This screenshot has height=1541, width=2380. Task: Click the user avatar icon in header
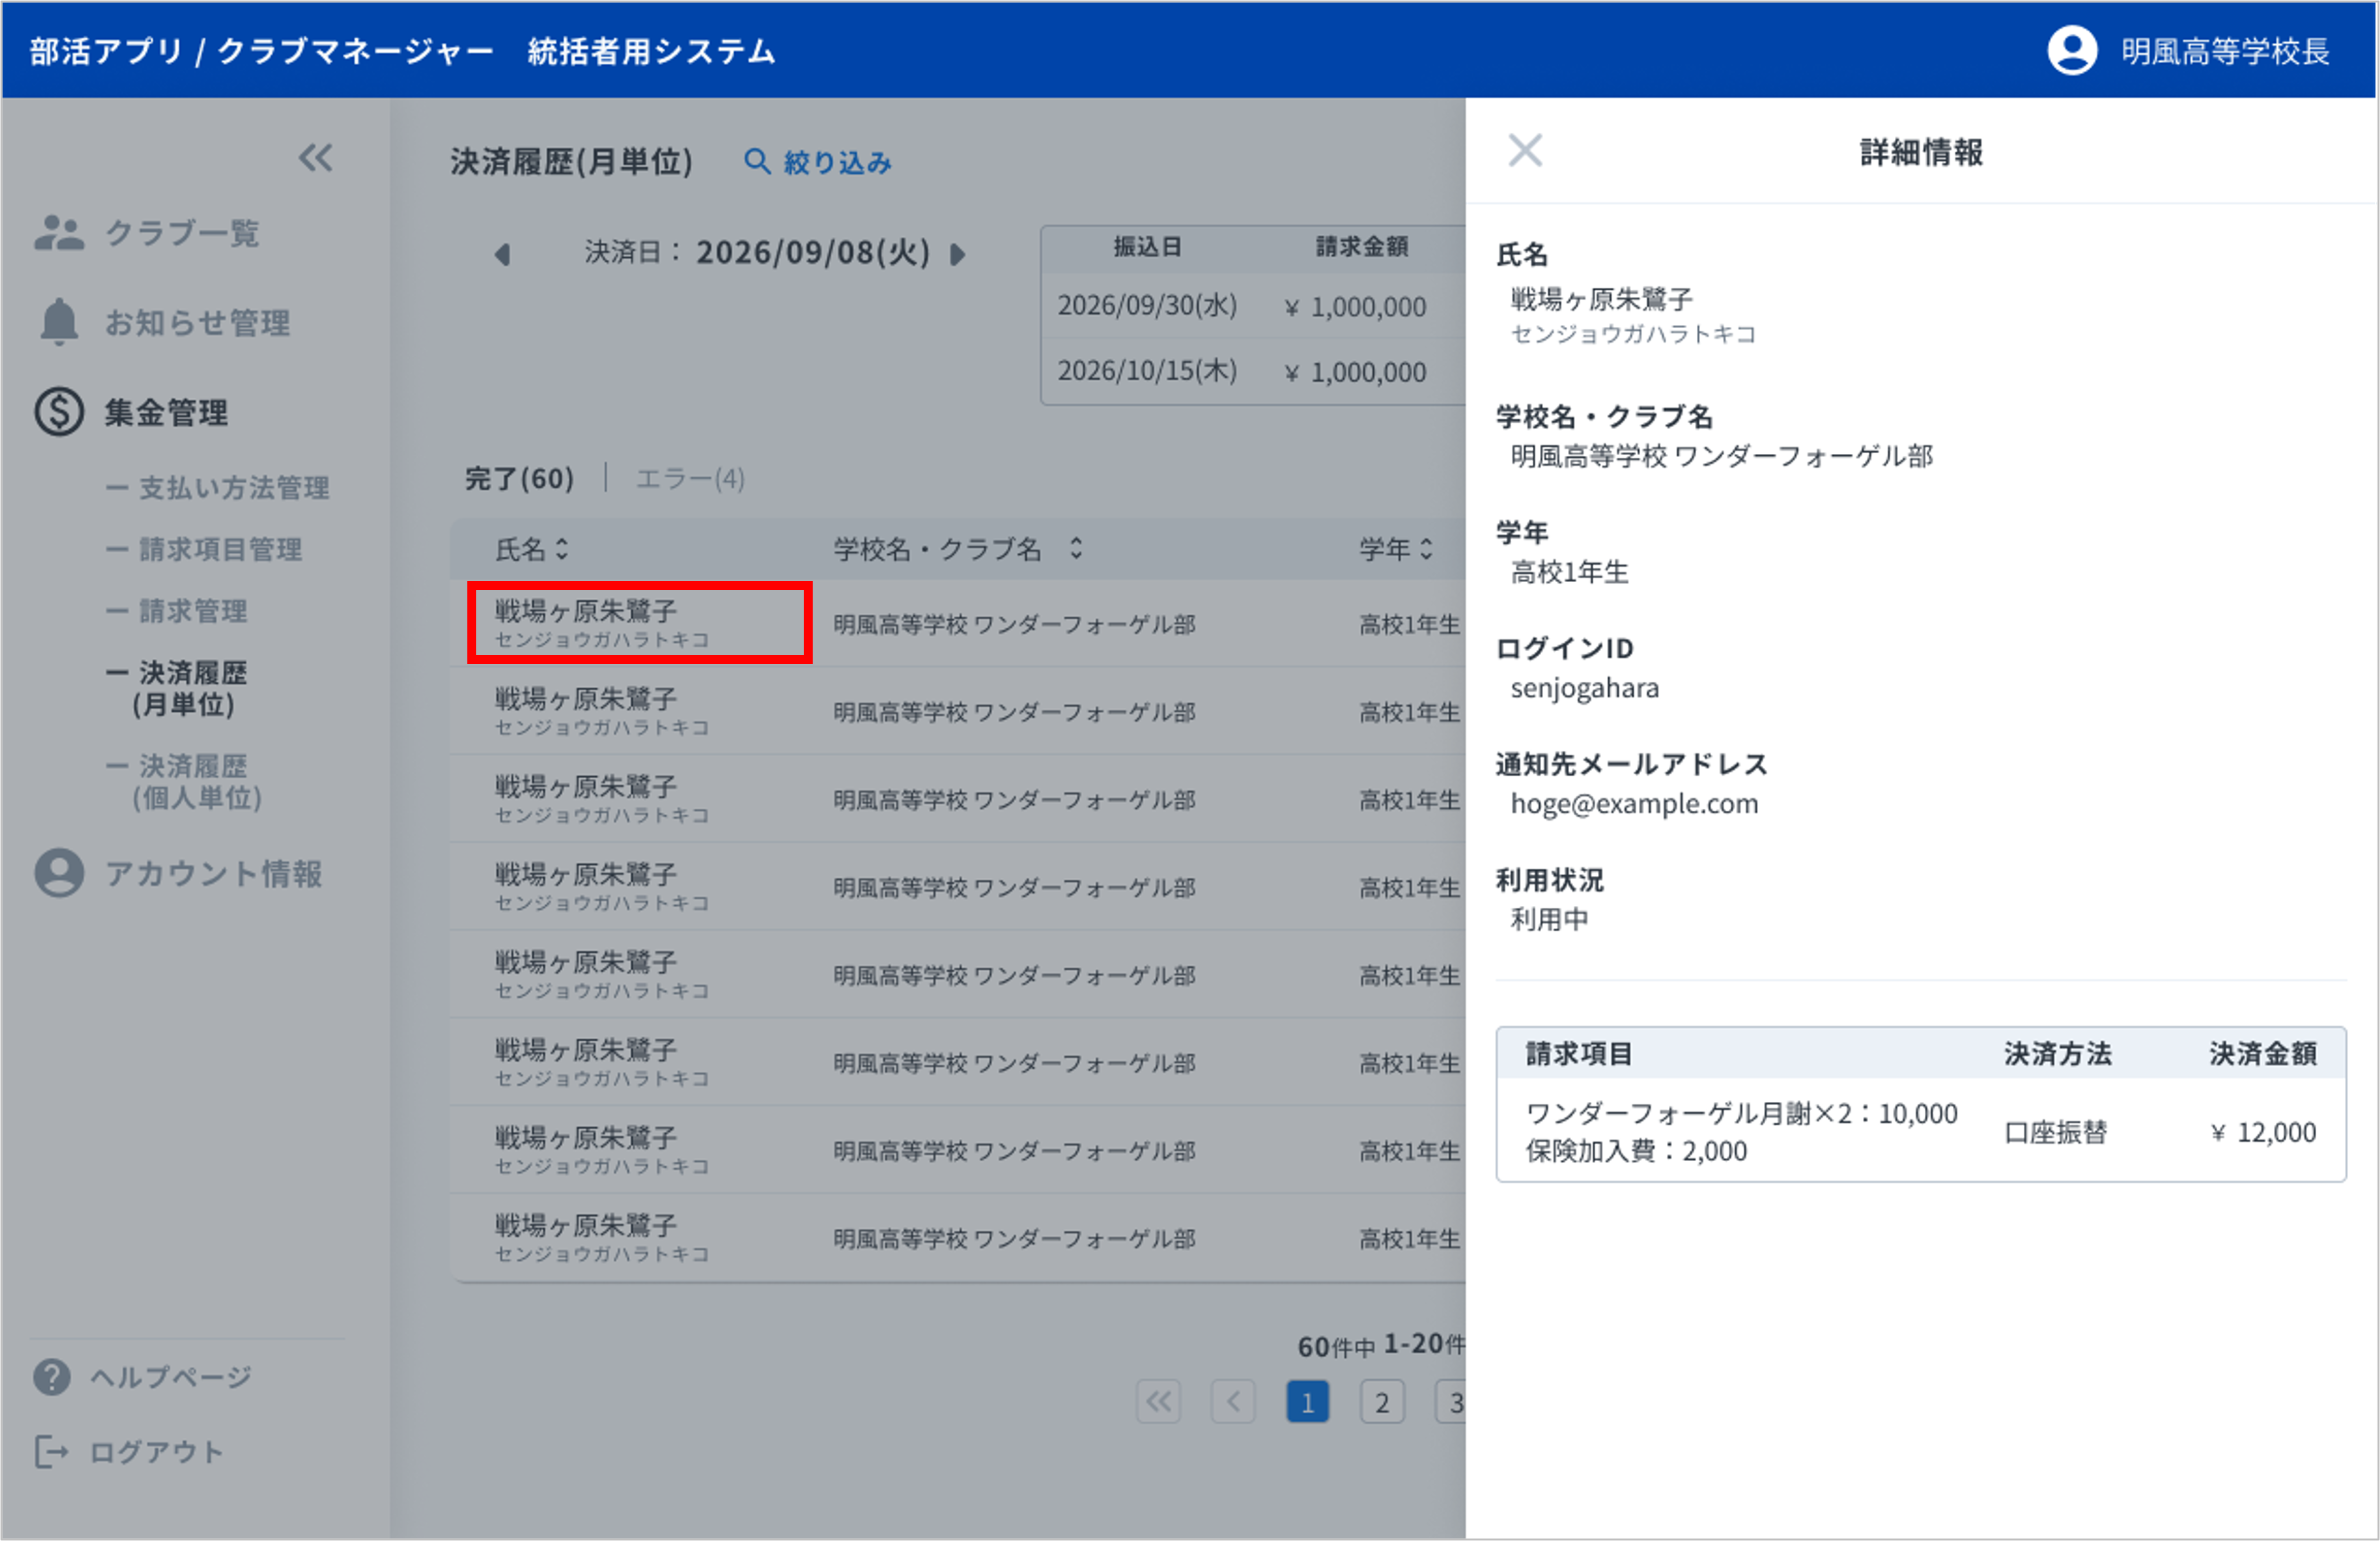click(2072, 50)
